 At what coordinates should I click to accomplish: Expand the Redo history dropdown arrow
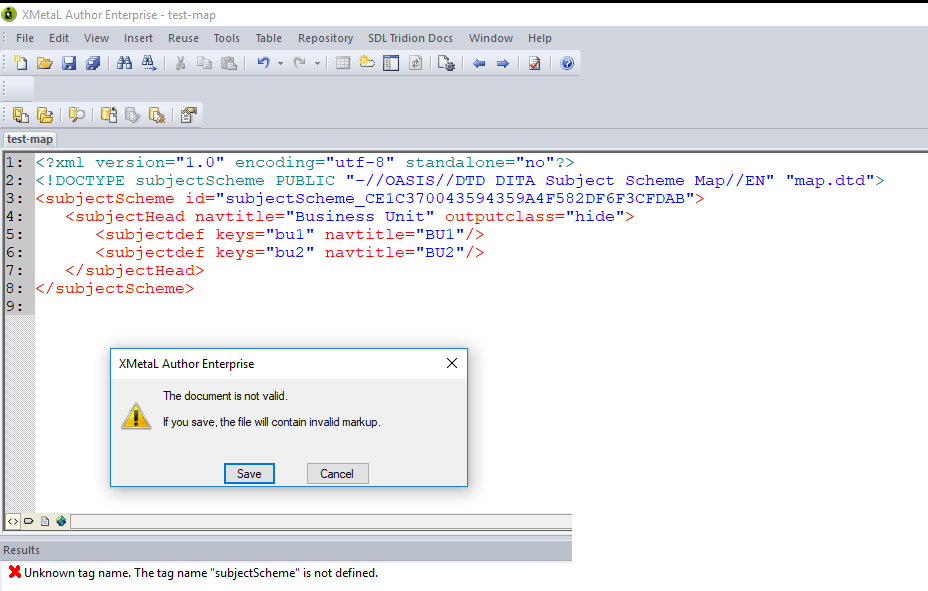pyautogui.click(x=317, y=63)
